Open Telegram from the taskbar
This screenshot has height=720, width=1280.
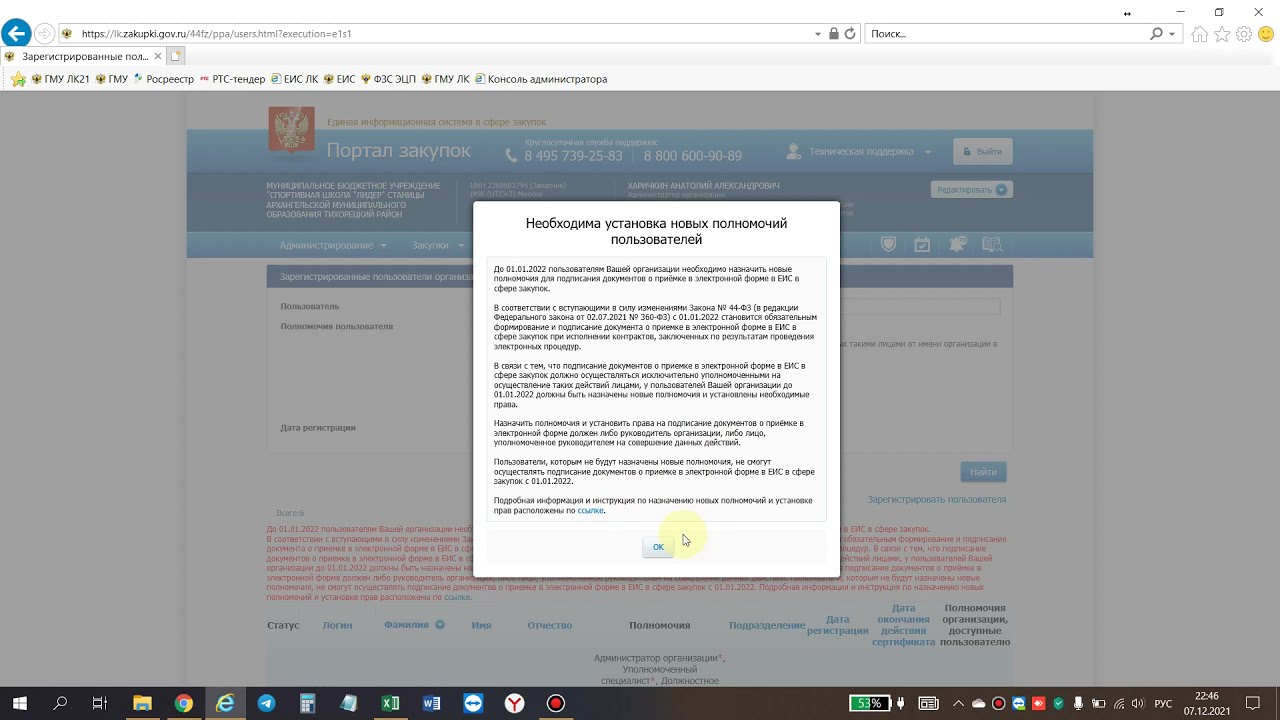coord(266,703)
